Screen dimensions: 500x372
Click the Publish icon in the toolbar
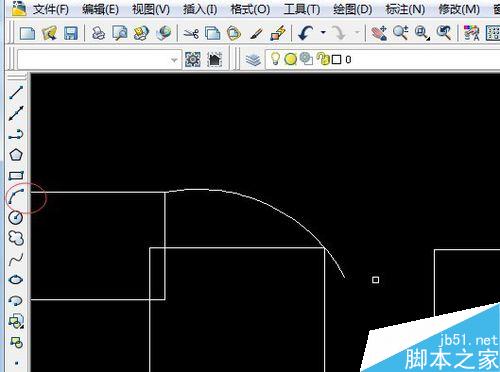click(x=141, y=33)
